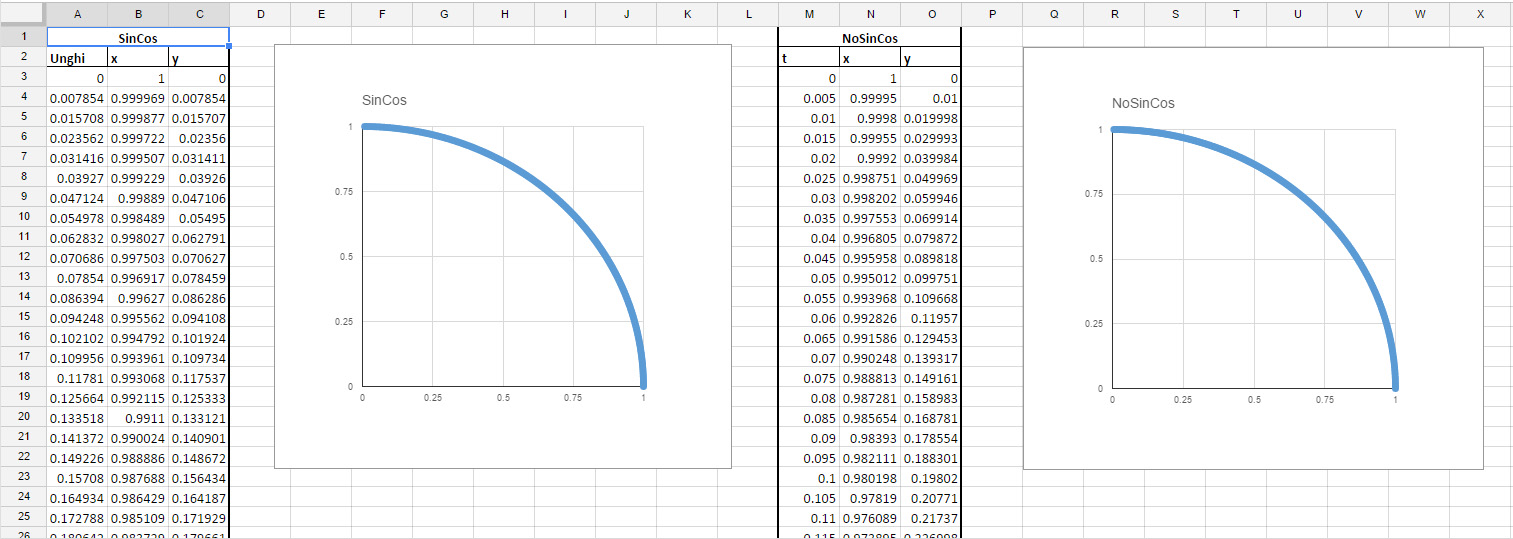Click the cell containing 0.999969

[x=138, y=99]
